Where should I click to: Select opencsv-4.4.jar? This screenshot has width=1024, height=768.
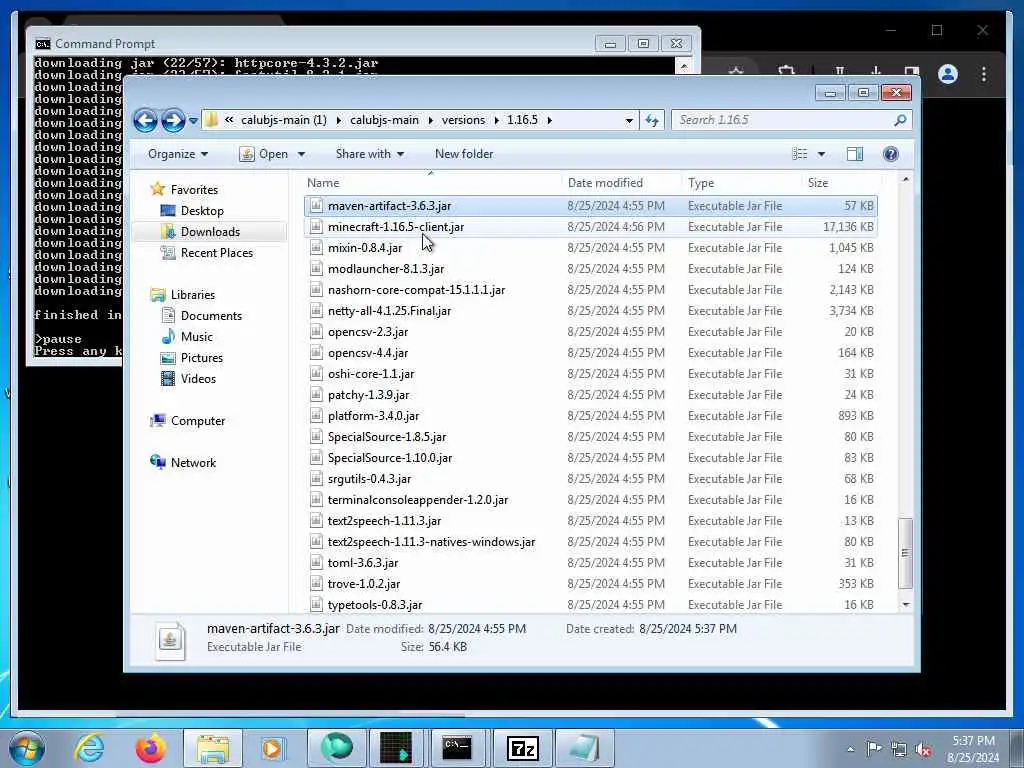[x=590, y=353]
